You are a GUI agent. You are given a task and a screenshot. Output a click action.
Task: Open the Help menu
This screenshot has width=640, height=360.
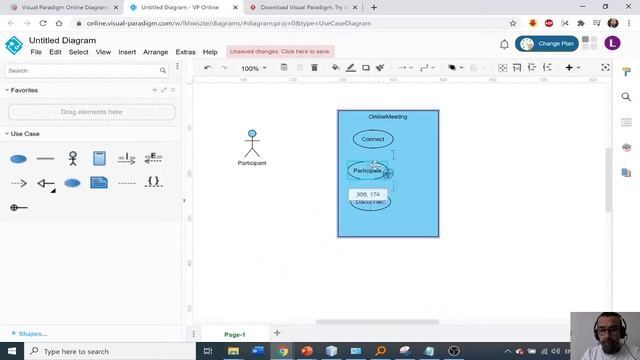pos(210,52)
